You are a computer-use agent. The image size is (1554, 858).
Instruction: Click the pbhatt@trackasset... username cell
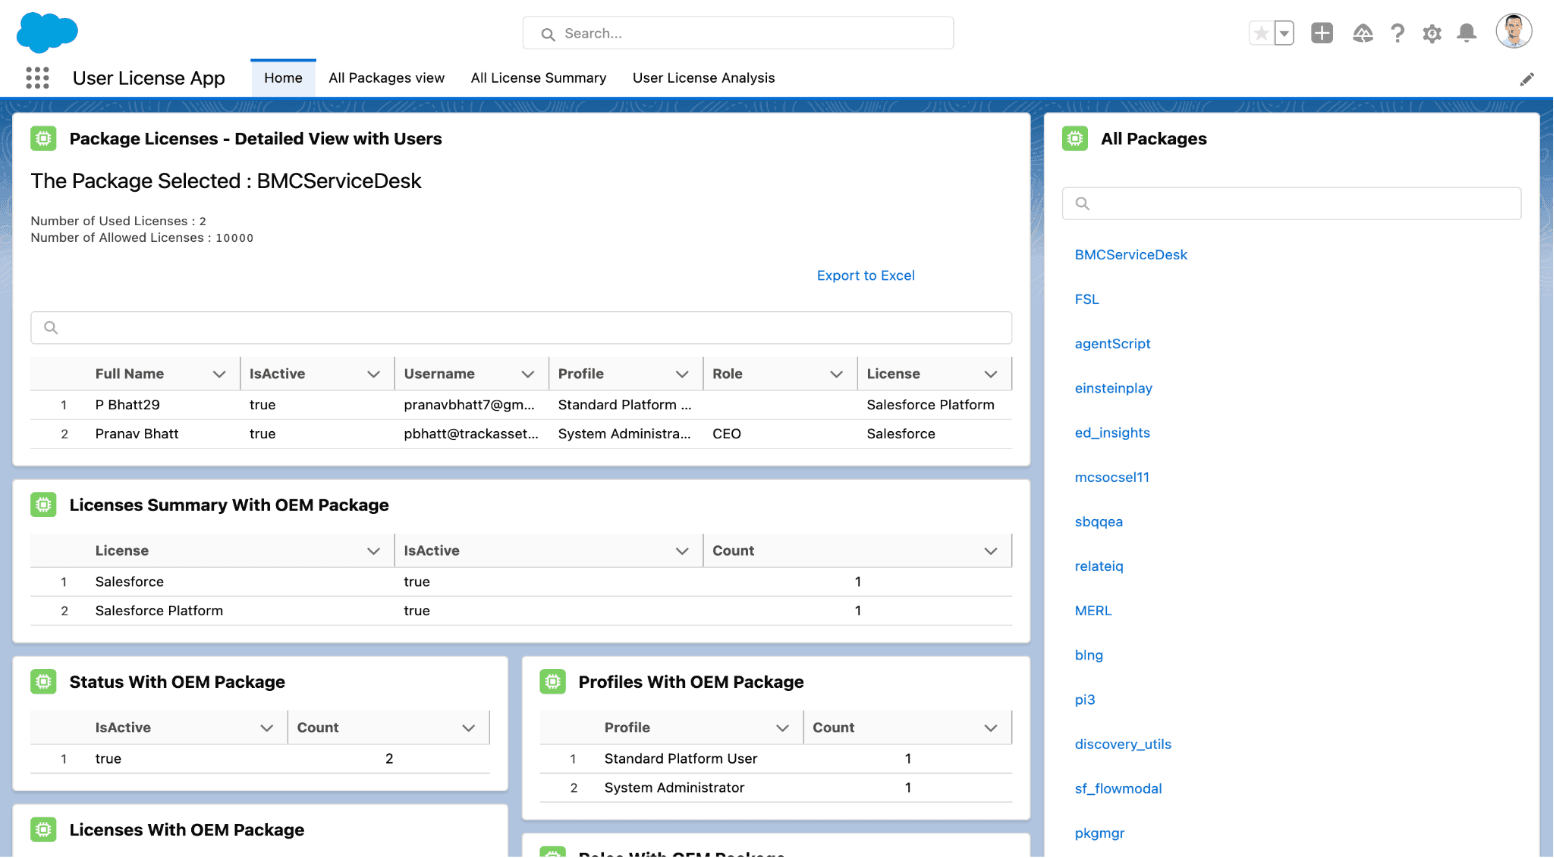coord(471,434)
